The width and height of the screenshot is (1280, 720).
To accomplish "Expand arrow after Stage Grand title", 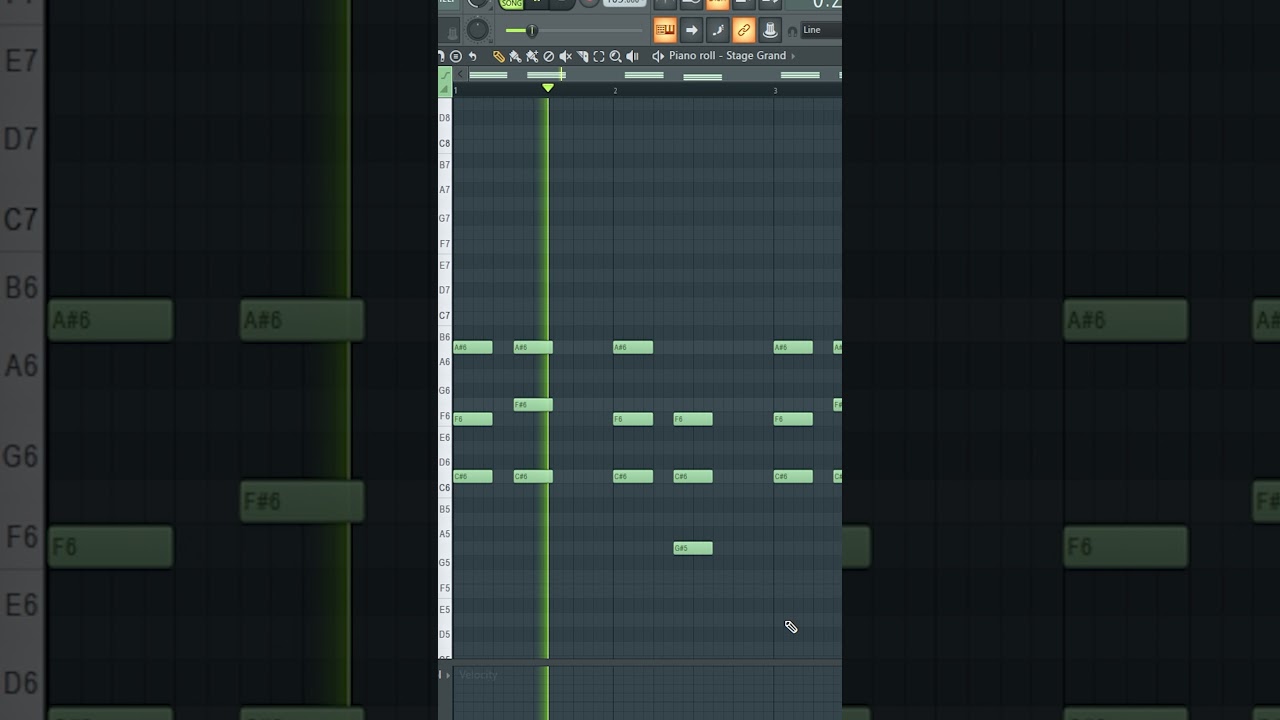I will point(793,57).
